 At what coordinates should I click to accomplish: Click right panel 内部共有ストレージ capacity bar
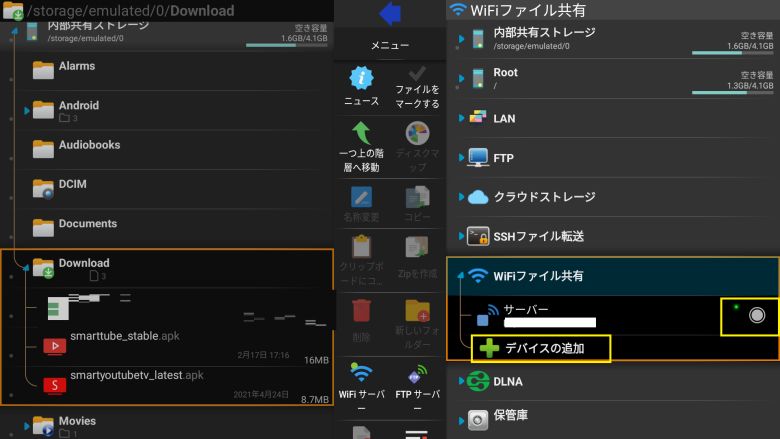[732, 53]
